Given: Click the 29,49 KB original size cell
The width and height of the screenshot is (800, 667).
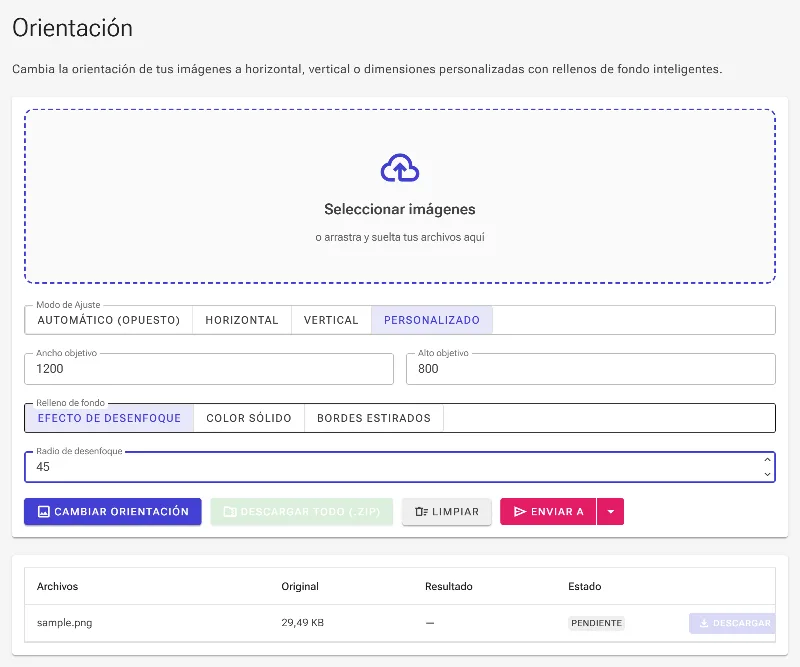Looking at the screenshot, I should point(303,623).
